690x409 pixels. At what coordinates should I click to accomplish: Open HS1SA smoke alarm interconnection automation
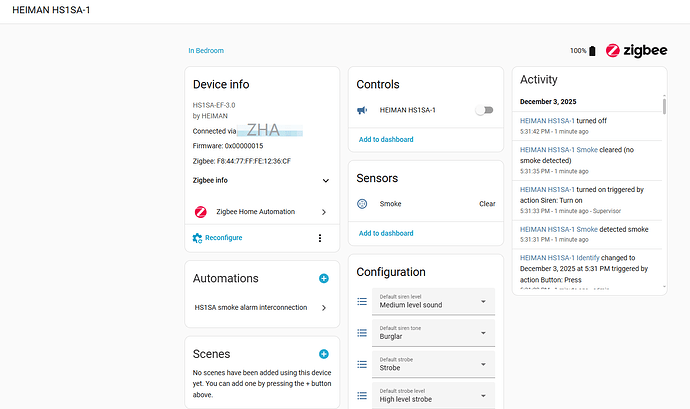point(262,308)
